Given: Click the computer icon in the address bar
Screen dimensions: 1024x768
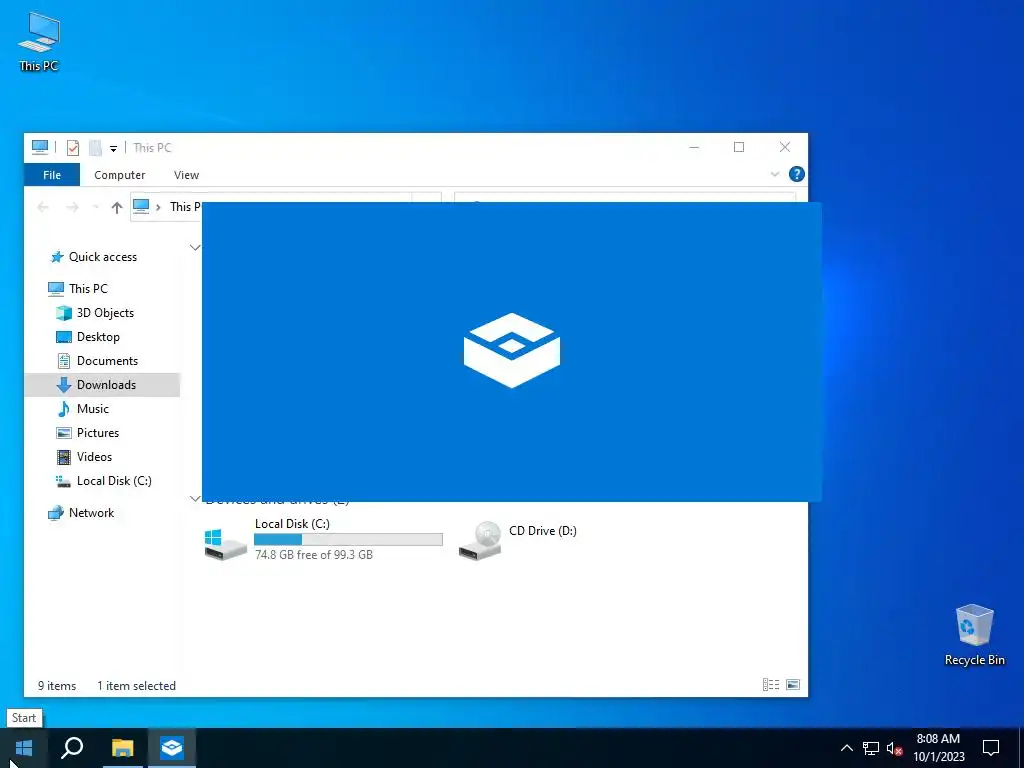Looking at the screenshot, I should (141, 206).
